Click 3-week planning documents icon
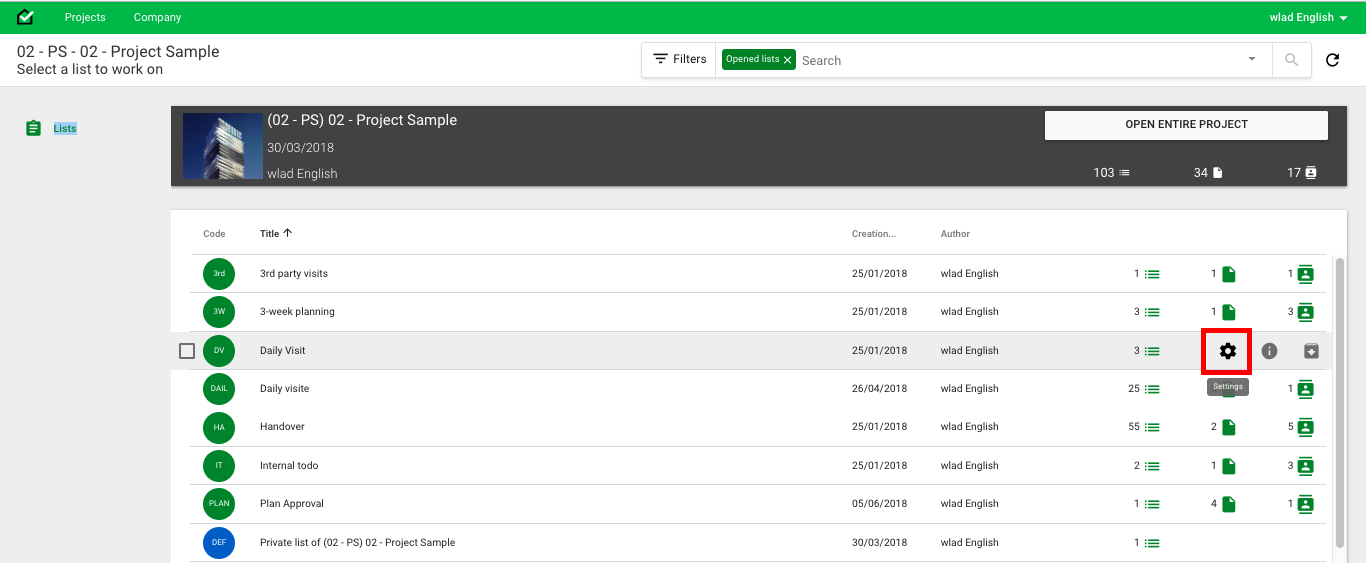Screen dimensions: 1366x563 (x=1229, y=312)
